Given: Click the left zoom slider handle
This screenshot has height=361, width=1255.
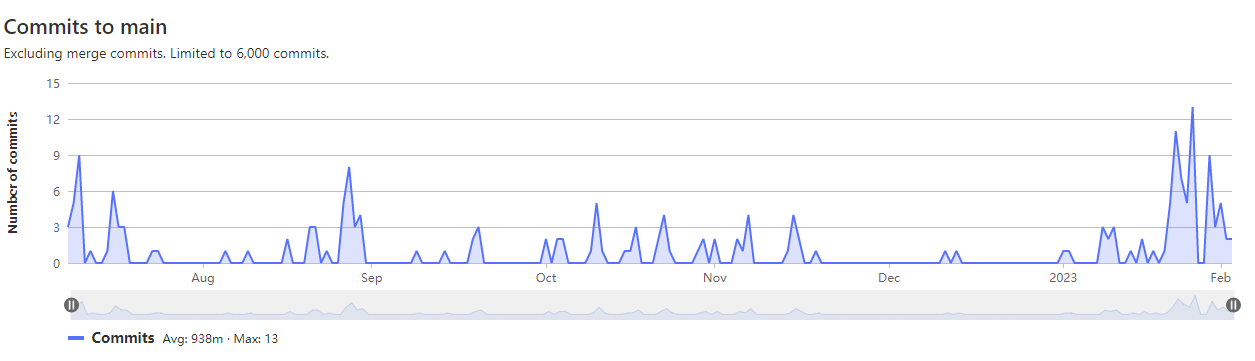Looking at the screenshot, I should 72,305.
